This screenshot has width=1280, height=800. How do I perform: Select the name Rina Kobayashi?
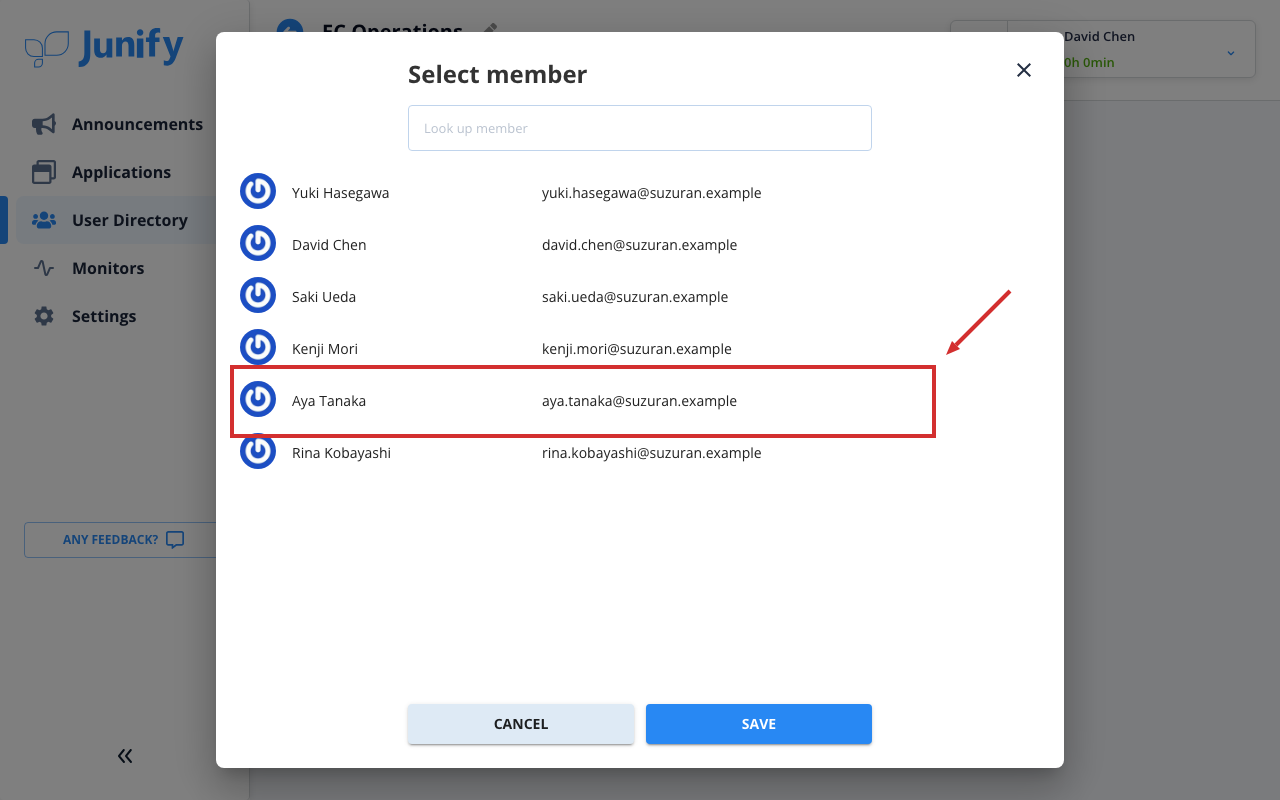tap(341, 453)
